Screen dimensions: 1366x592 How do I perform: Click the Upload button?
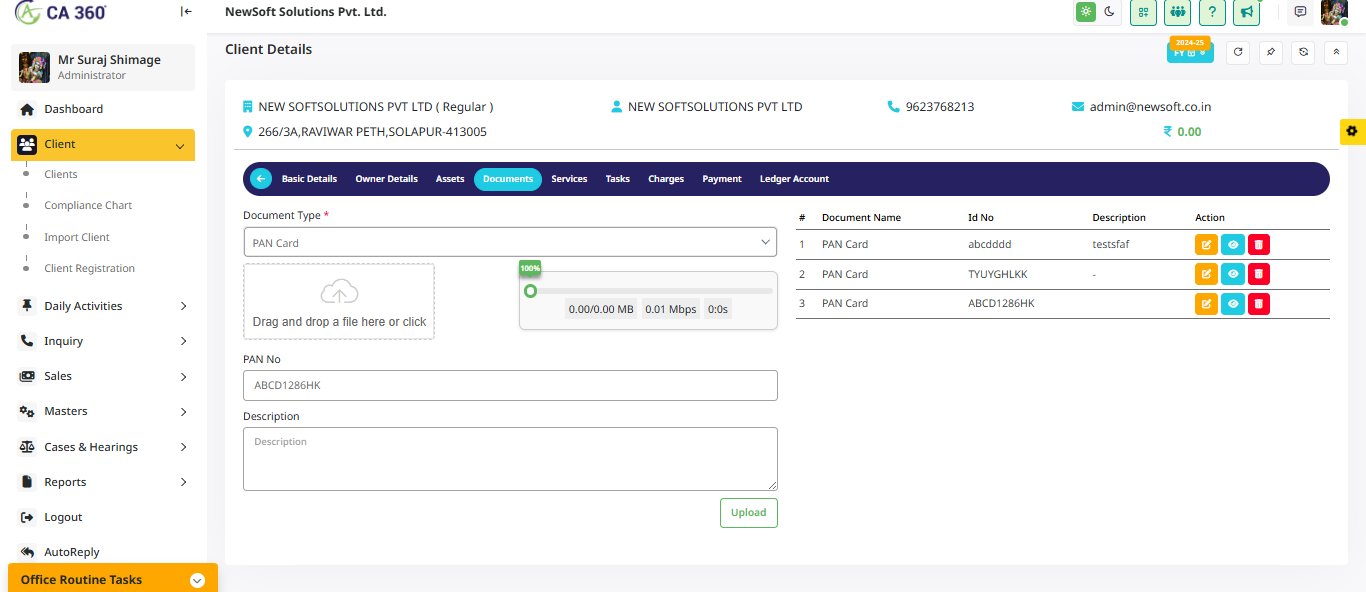click(x=748, y=512)
